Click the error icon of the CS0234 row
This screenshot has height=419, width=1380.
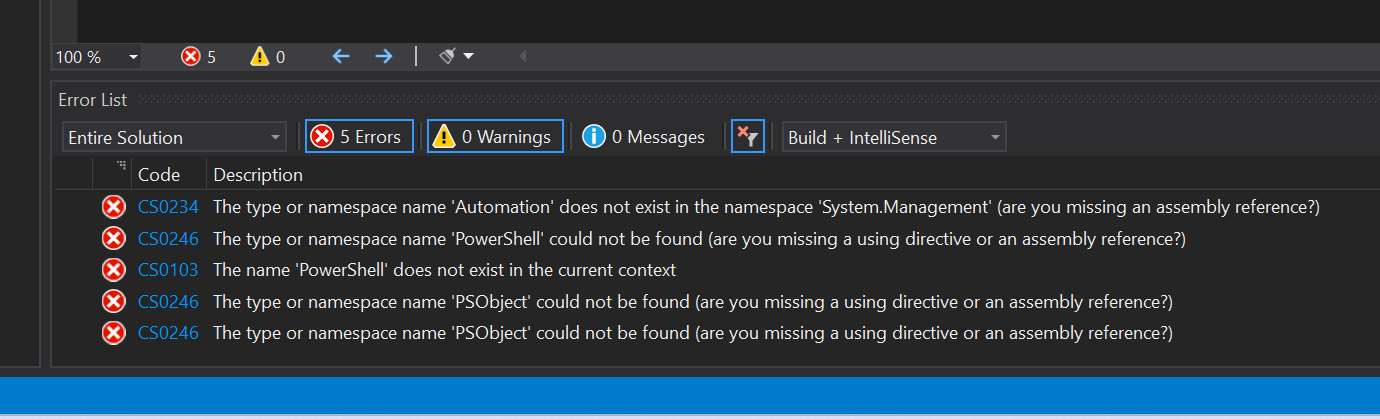114,207
